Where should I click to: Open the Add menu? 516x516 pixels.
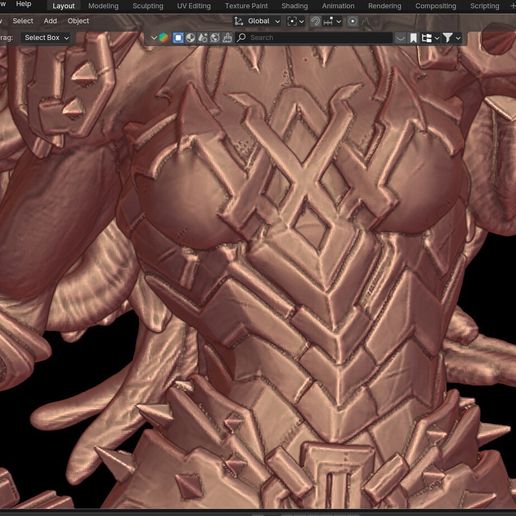point(50,21)
